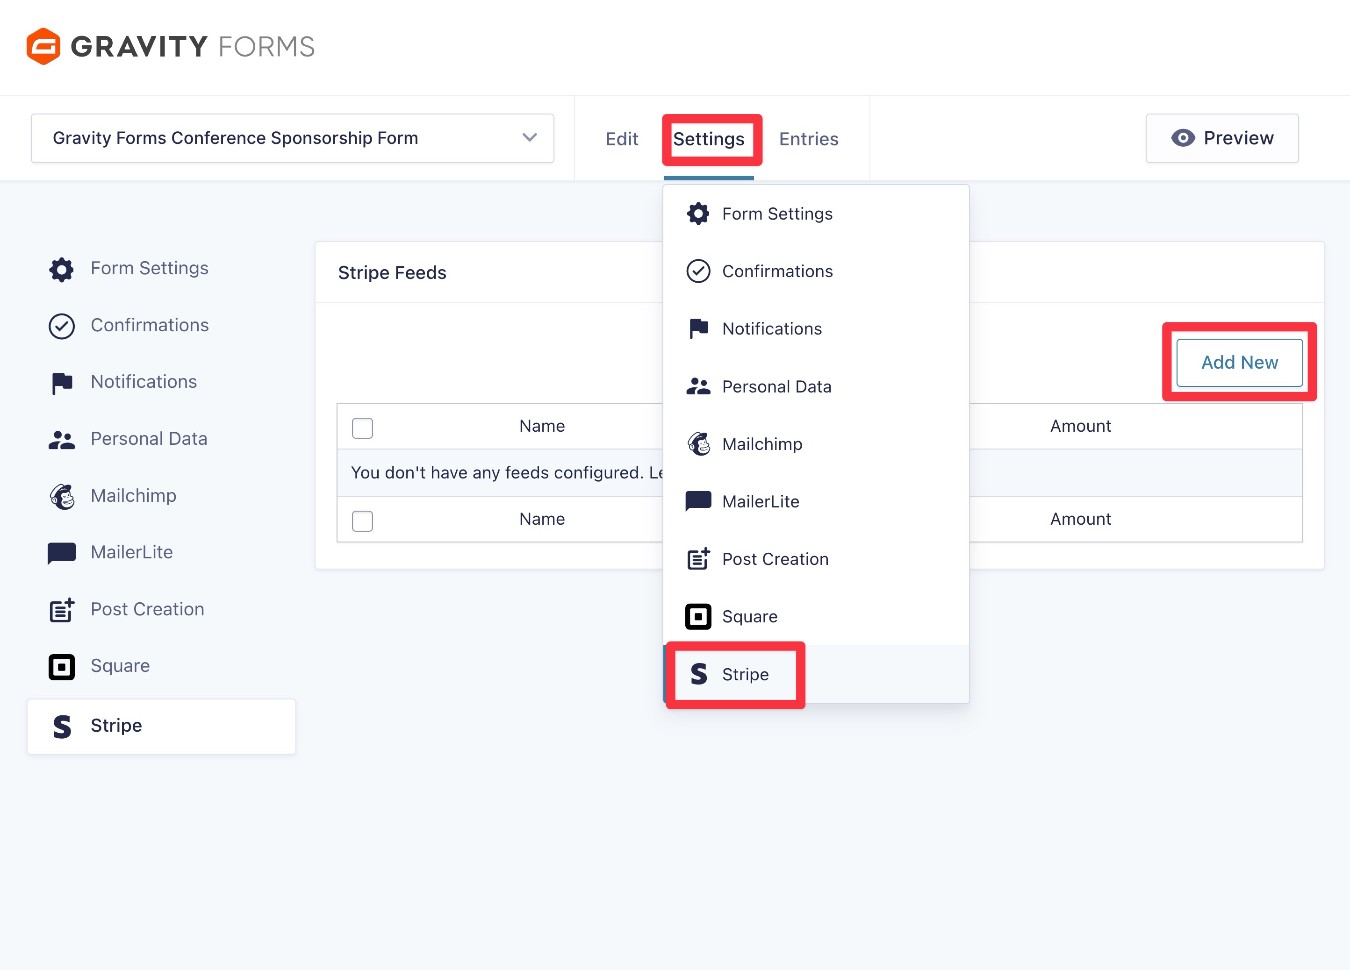The height and width of the screenshot is (970, 1350).
Task: Select the Square icon in the sidebar
Action: 61,666
